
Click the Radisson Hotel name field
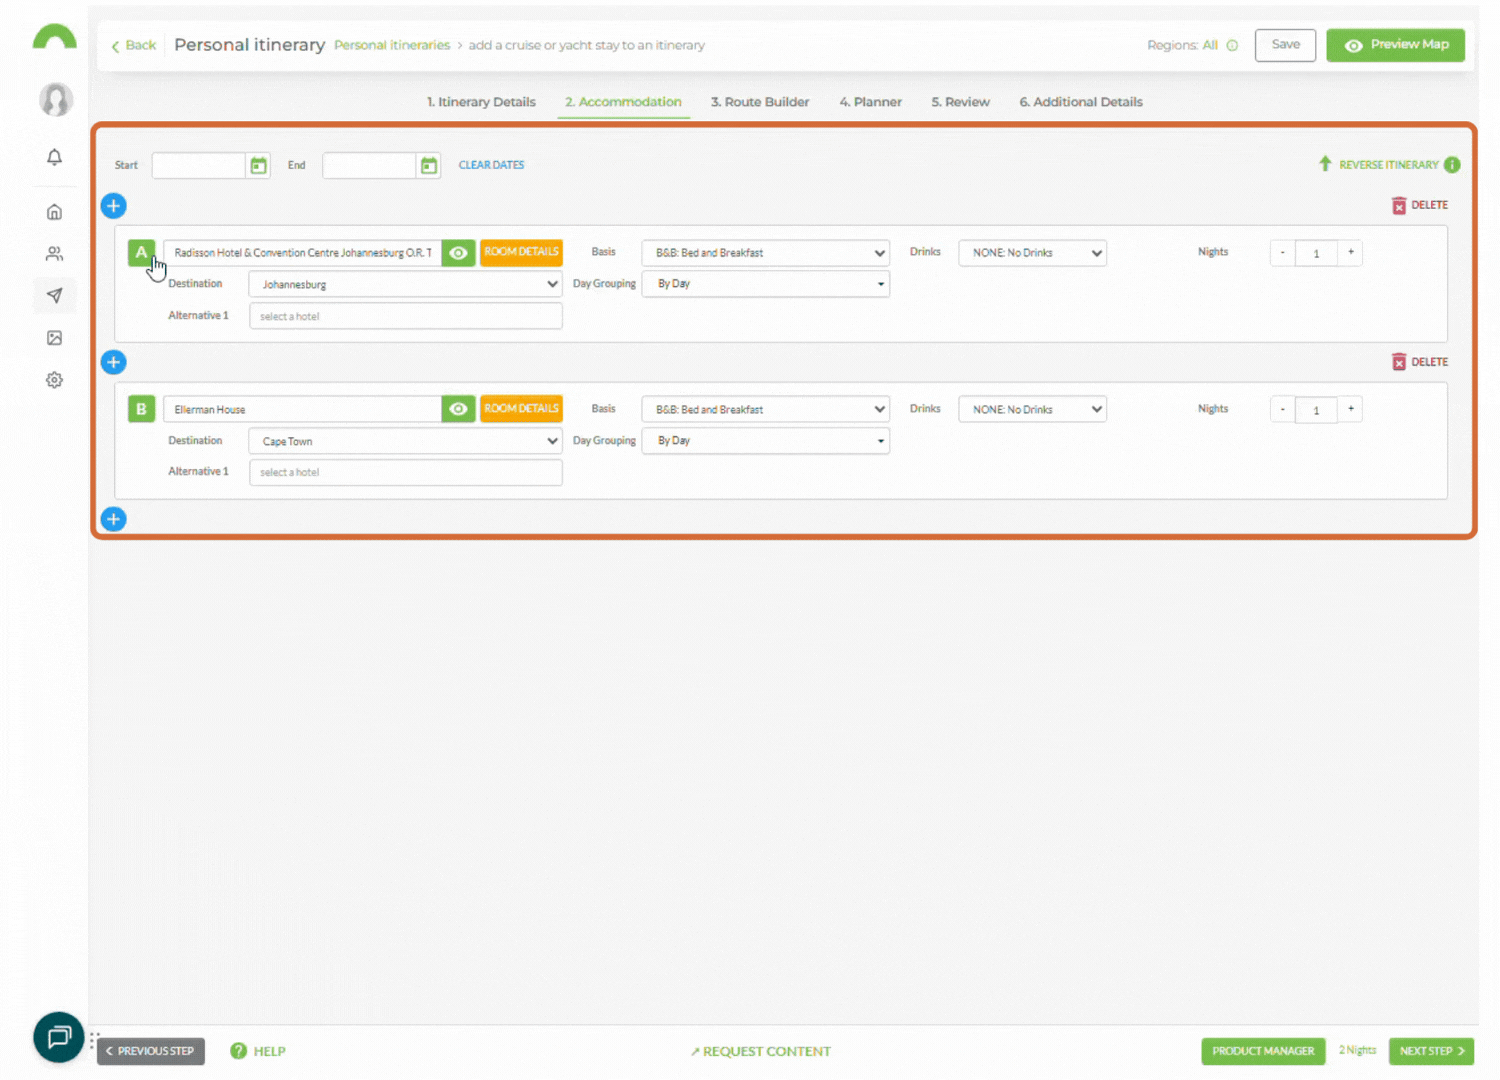(302, 253)
